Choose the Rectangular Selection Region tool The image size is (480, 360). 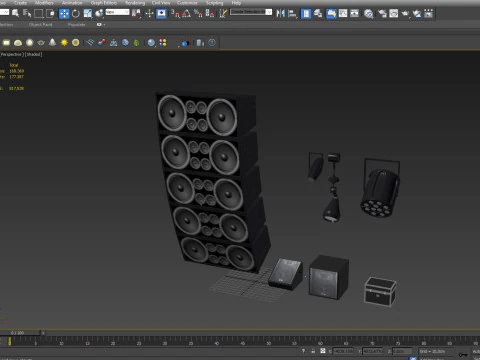(x=39, y=13)
